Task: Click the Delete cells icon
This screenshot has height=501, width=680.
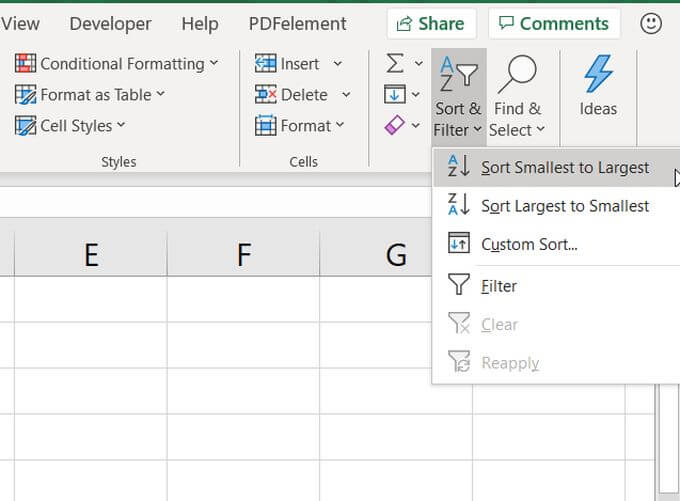Action: 266,95
